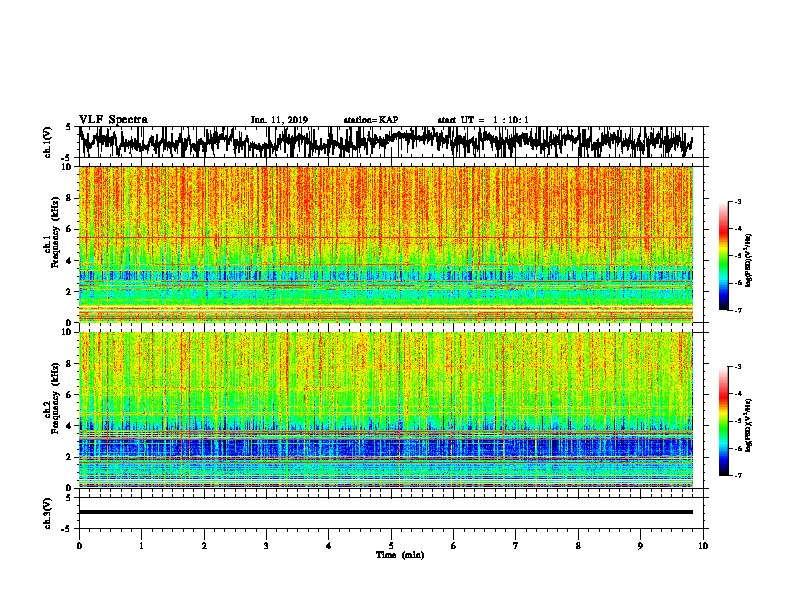Click the "station=KAP" header label
The height and width of the screenshot is (612, 792).
coord(371,120)
